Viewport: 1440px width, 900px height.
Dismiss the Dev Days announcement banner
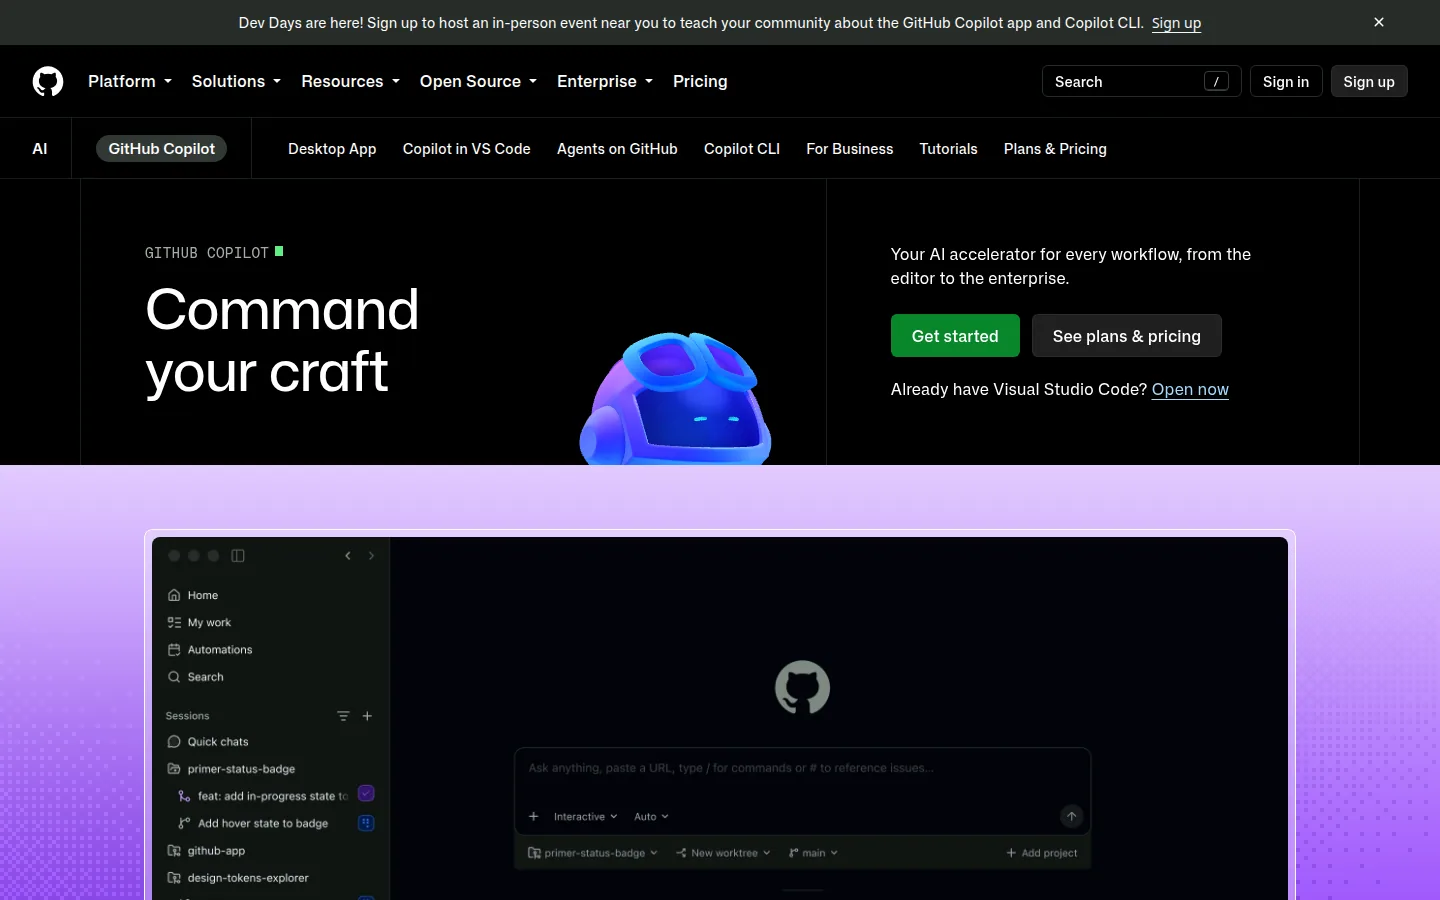tap(1379, 22)
